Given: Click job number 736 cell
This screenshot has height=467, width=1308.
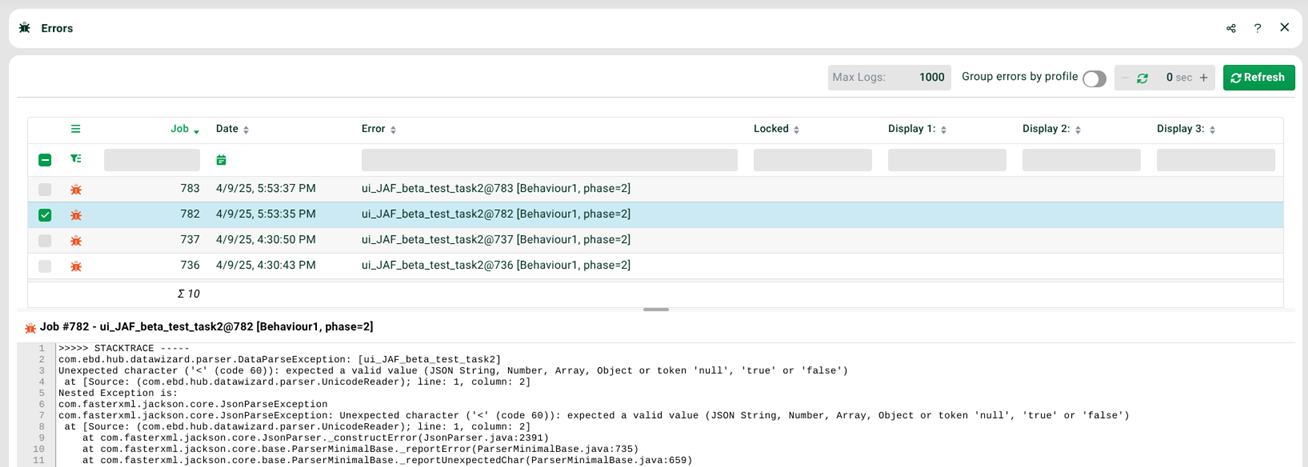Looking at the screenshot, I should [x=190, y=266].
